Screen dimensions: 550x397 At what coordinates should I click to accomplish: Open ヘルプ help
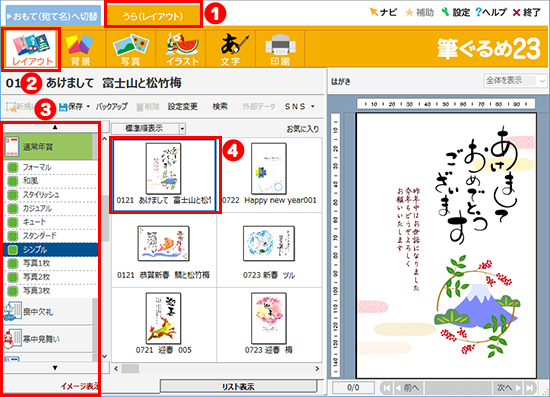[491, 12]
